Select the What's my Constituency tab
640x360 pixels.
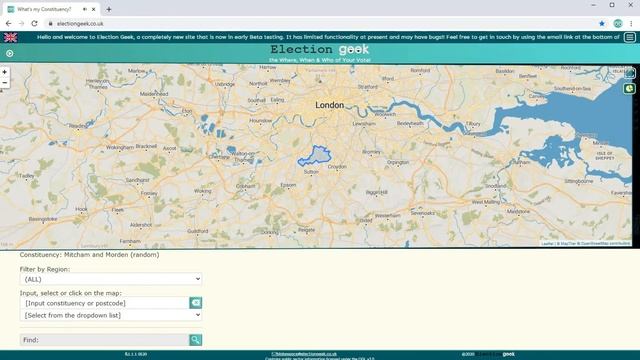[51, 9]
